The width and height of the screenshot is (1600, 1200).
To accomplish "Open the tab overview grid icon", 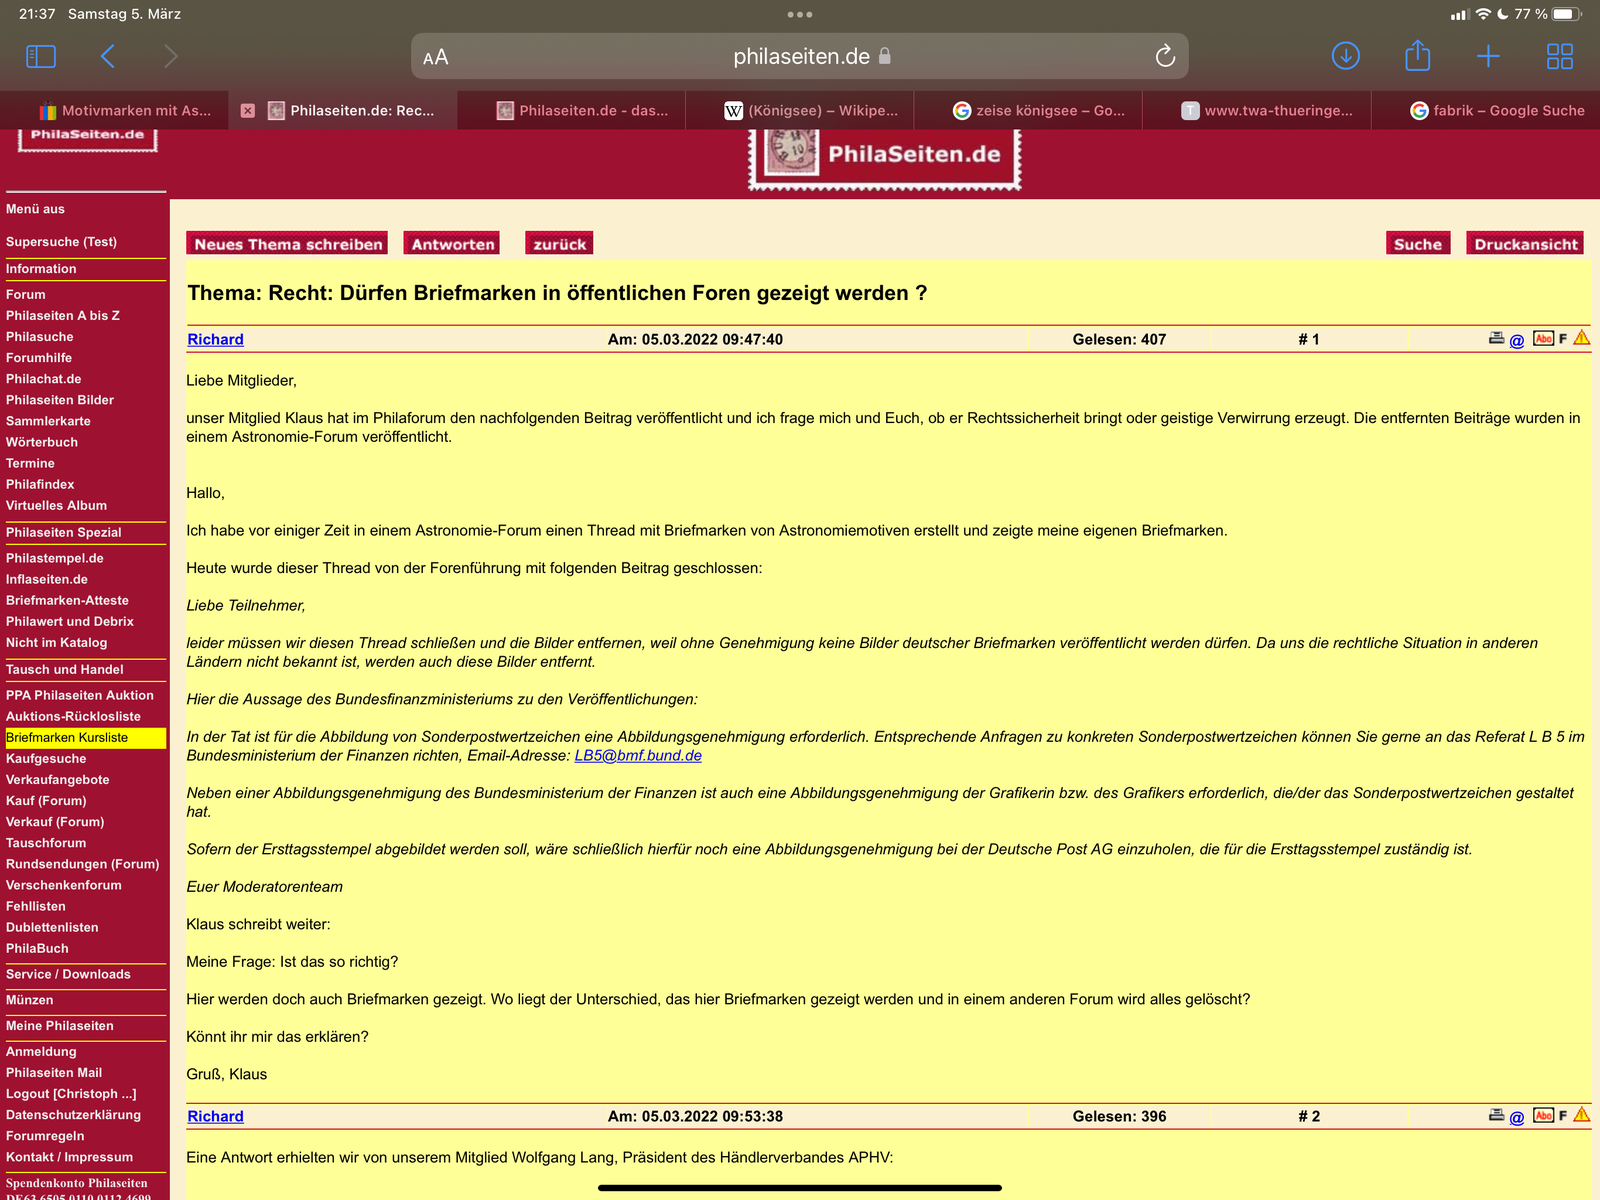I will [1559, 56].
